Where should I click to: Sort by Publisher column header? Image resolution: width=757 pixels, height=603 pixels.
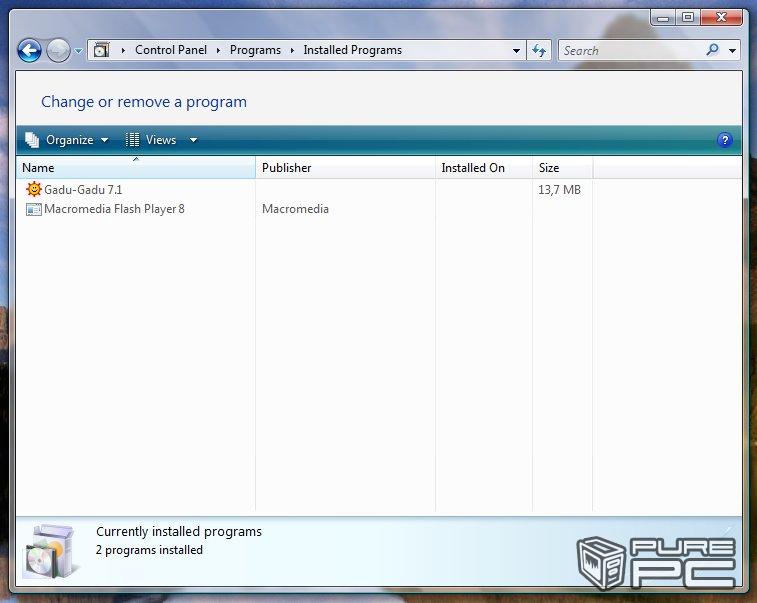click(x=345, y=168)
